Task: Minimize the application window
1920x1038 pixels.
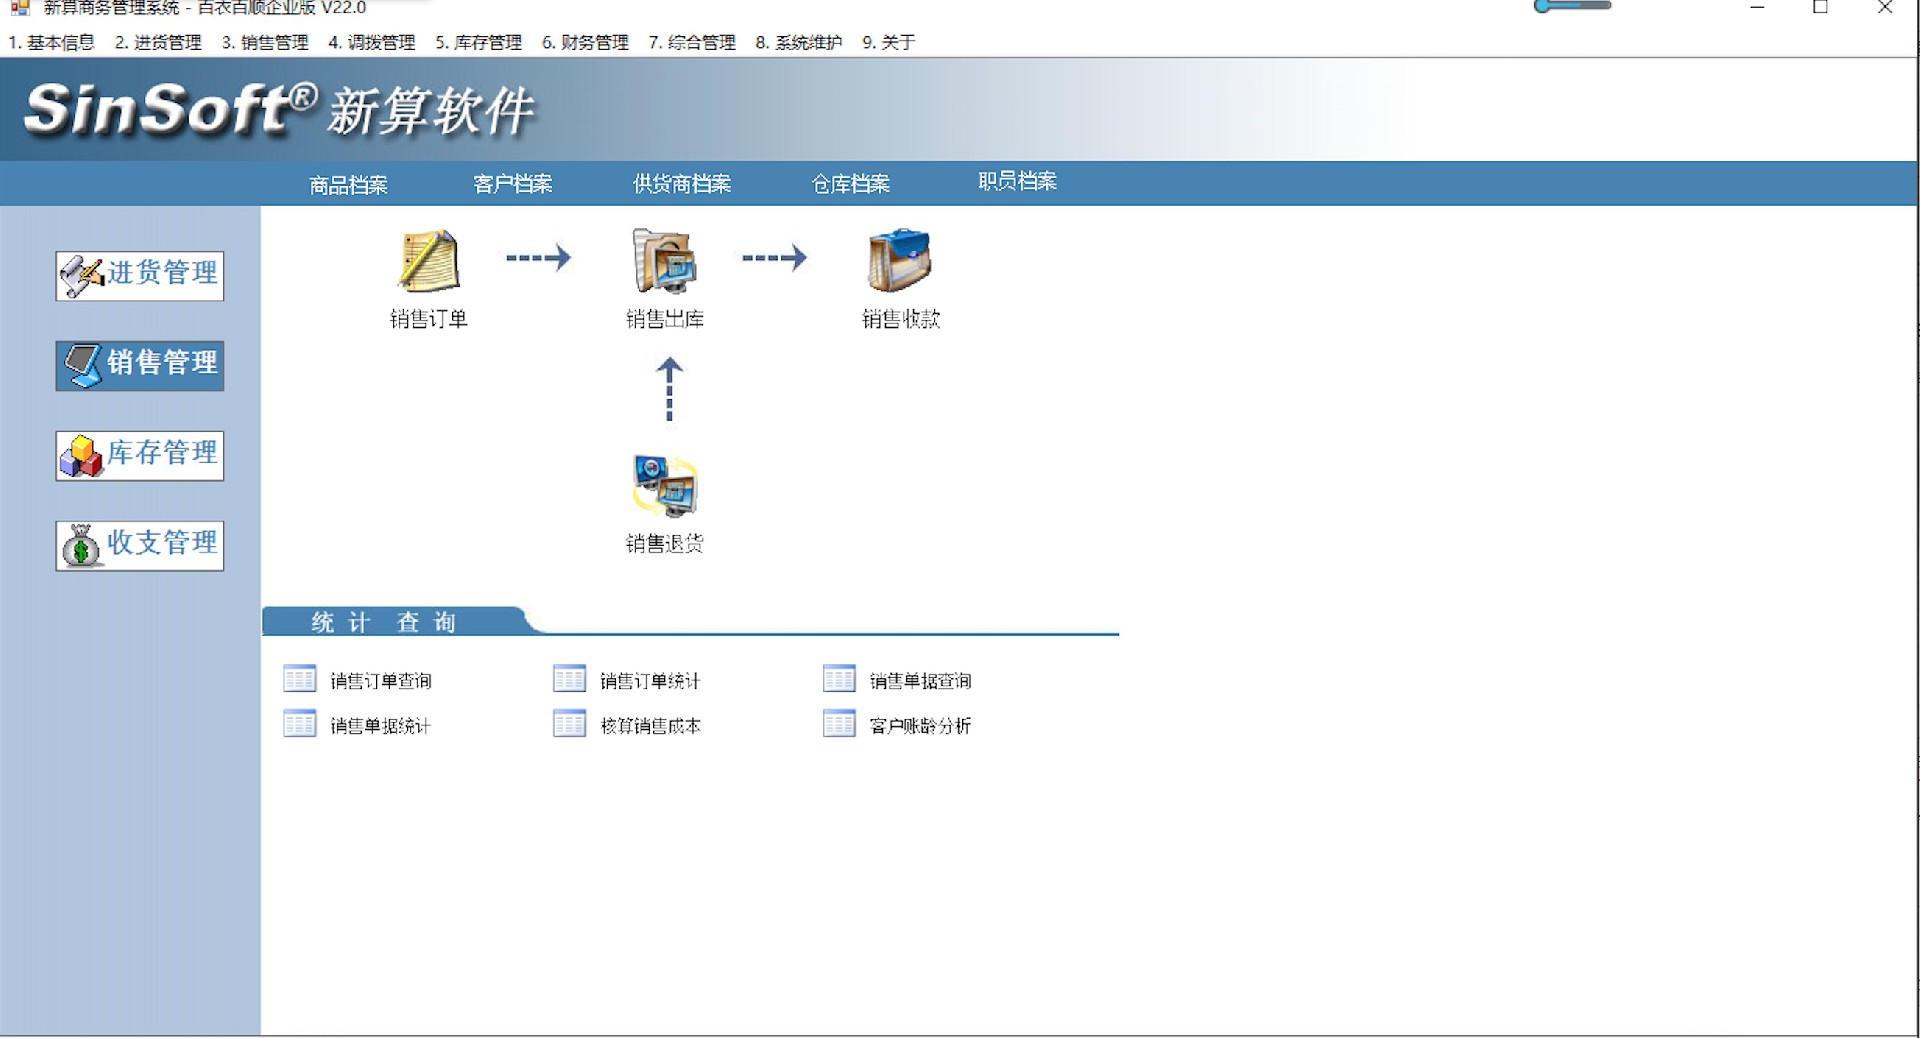Action: pos(1757,8)
